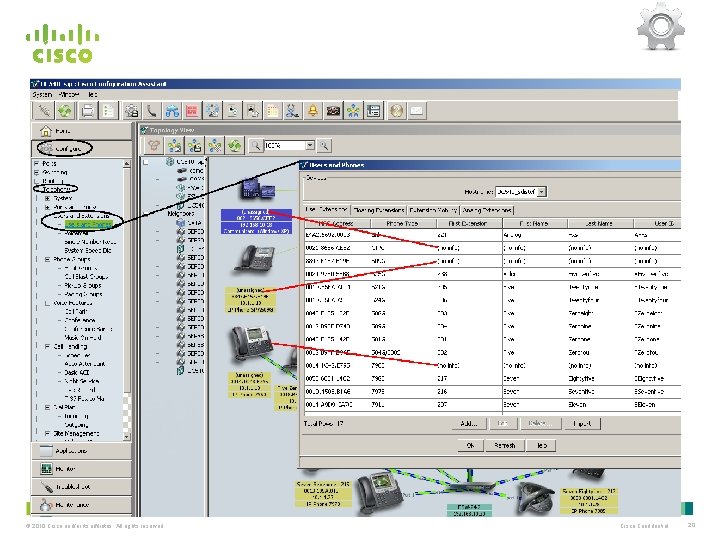Sort by the Phone Type column header
The image size is (720, 540).
click(403, 224)
